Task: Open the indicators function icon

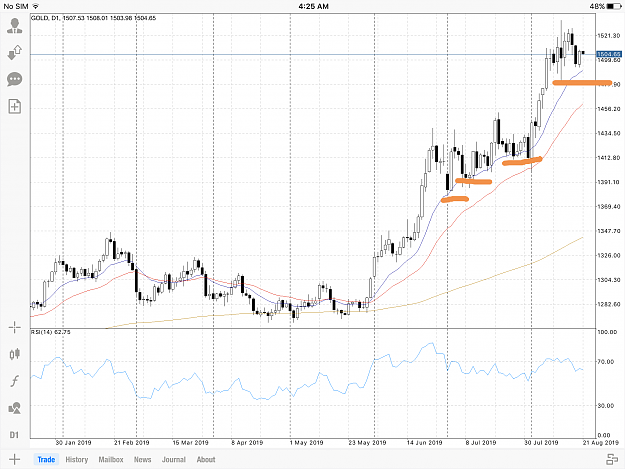Action: click(x=14, y=381)
